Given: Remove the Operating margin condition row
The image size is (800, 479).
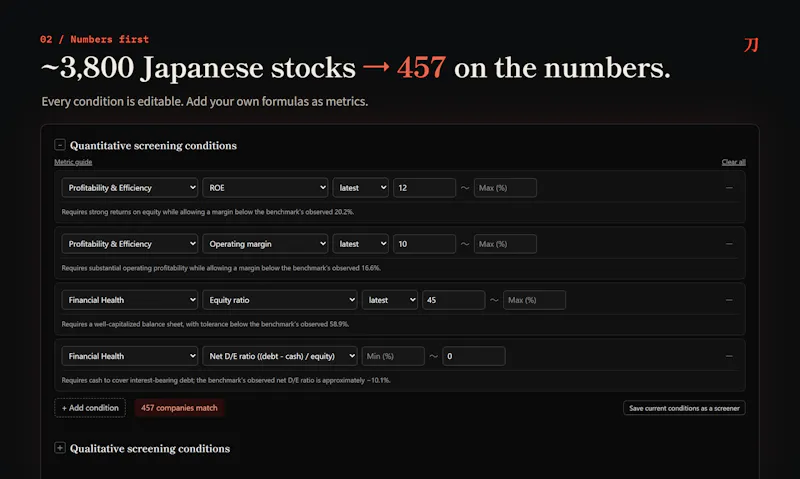Looking at the screenshot, I should [729, 244].
